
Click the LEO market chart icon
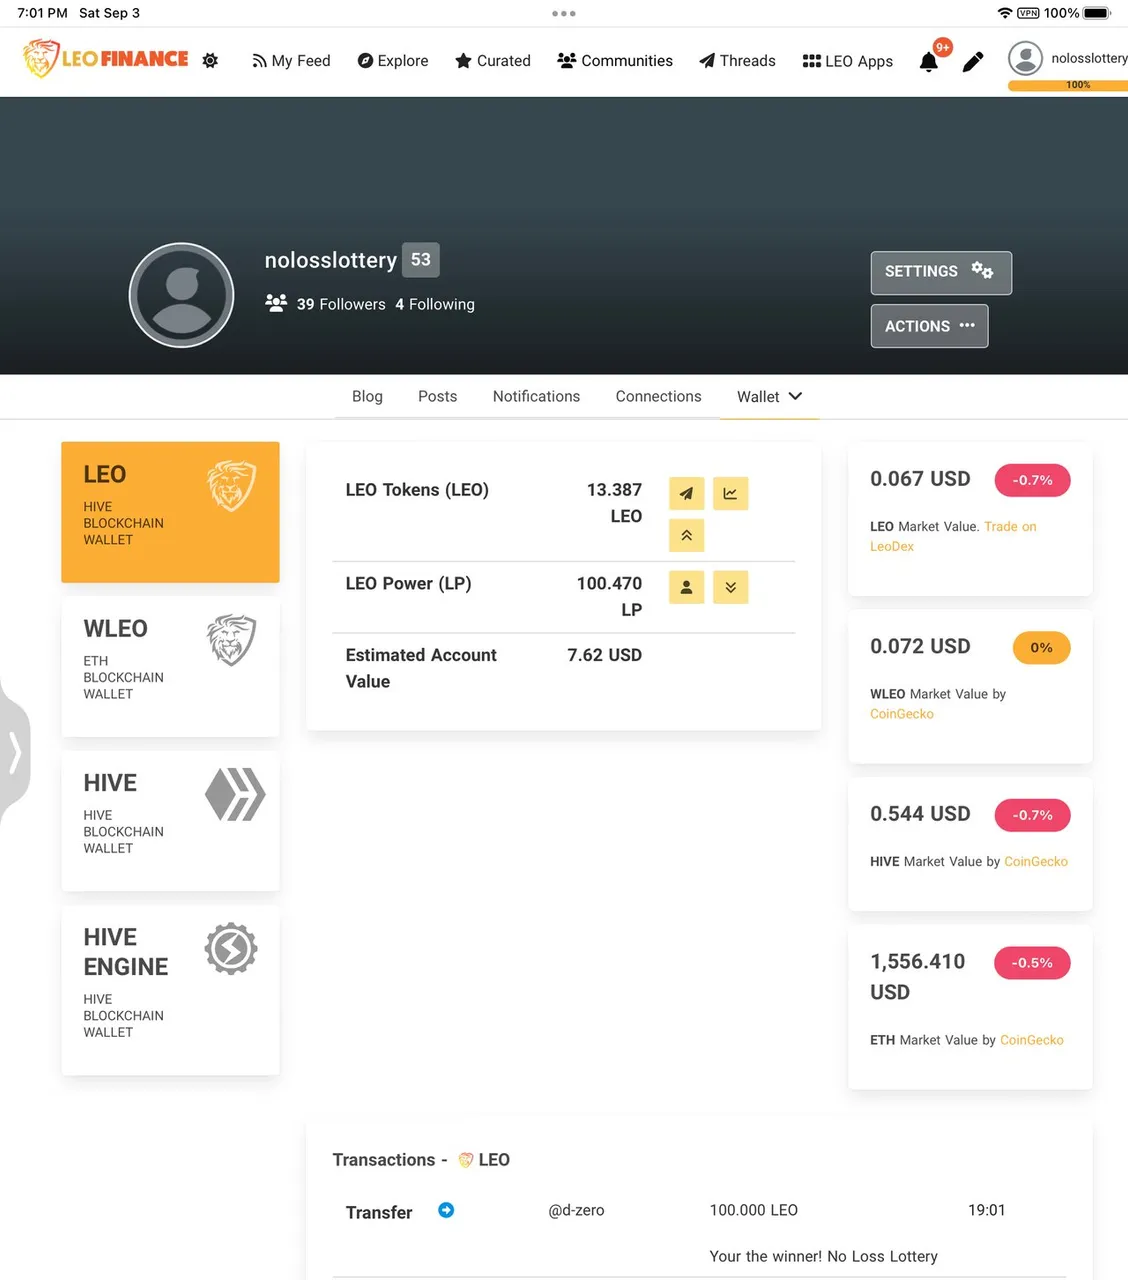(730, 493)
